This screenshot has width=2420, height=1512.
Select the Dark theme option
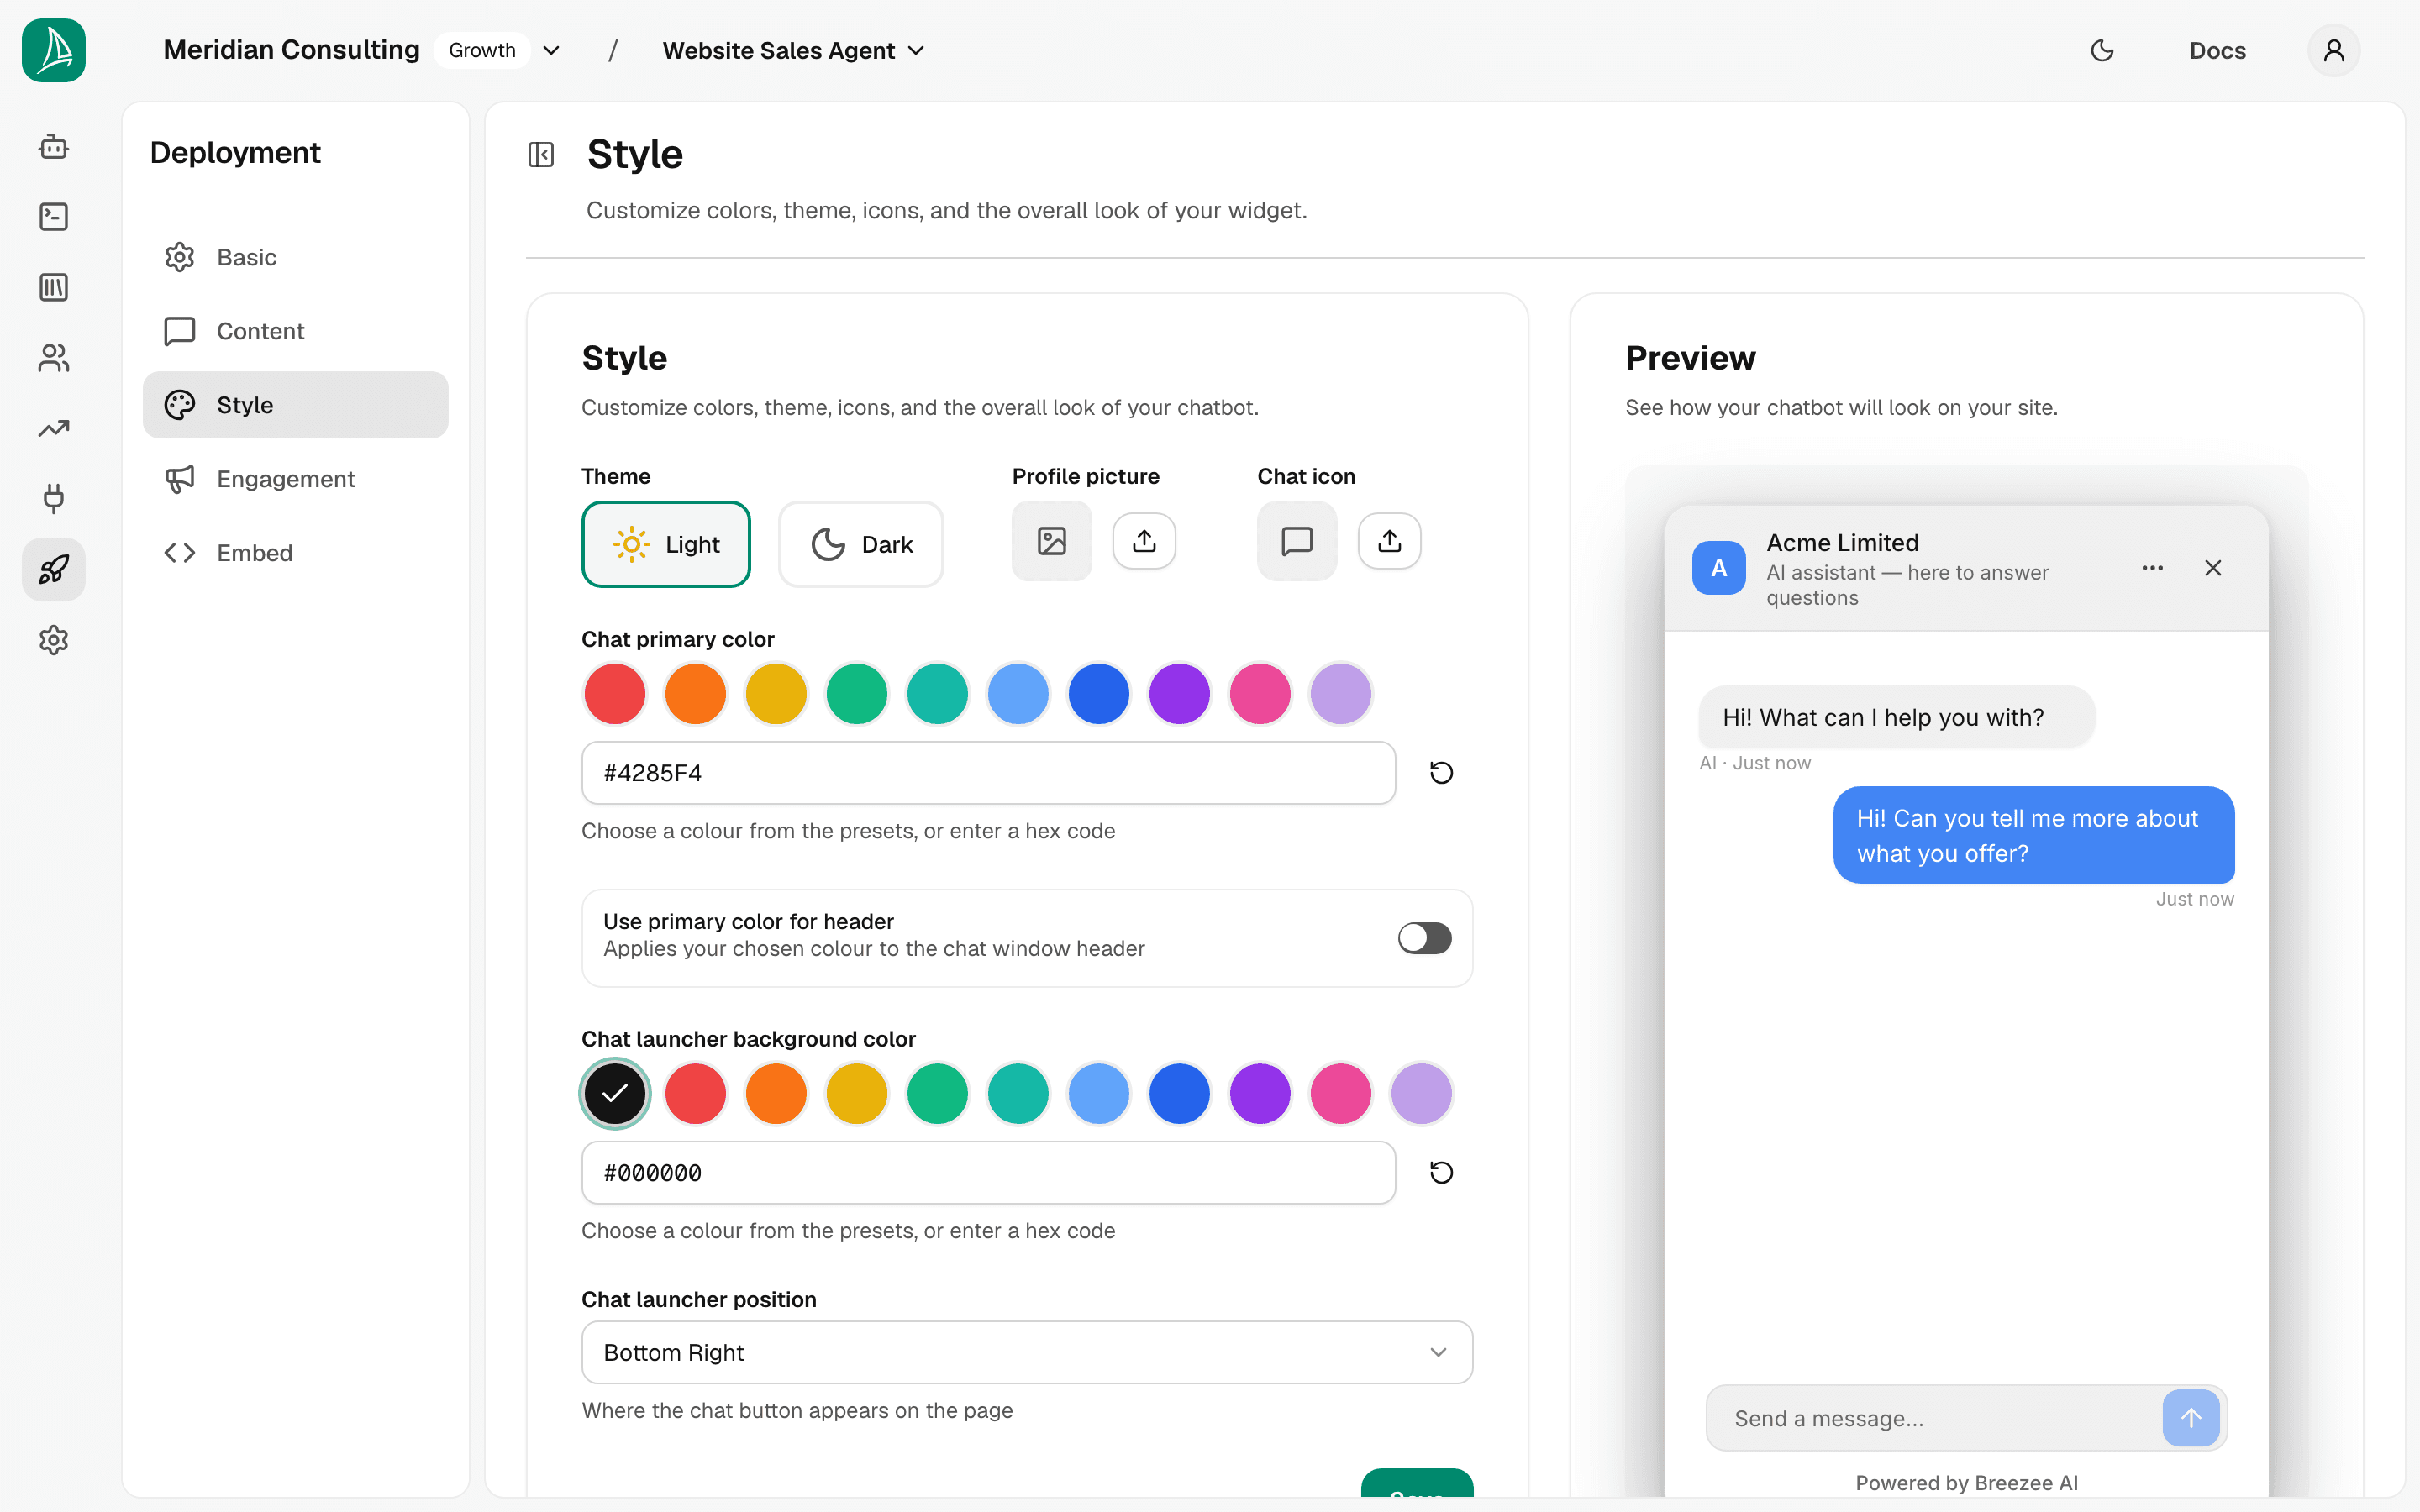(x=861, y=544)
